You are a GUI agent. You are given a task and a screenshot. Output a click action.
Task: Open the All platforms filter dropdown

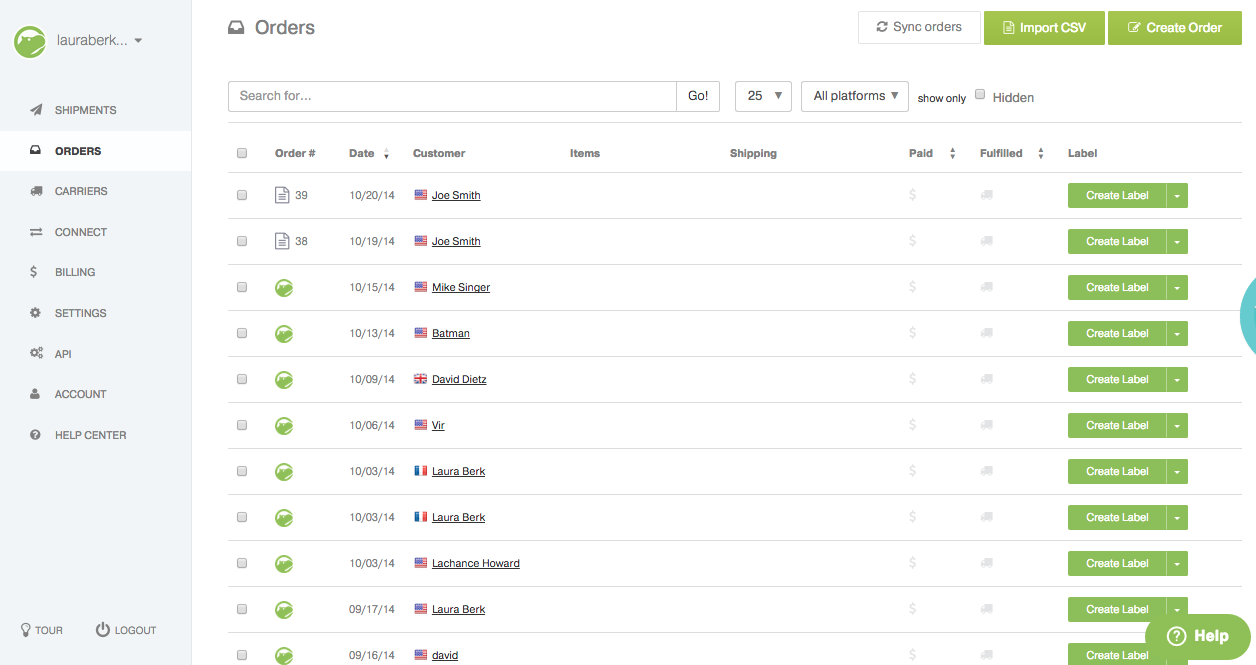coord(855,96)
